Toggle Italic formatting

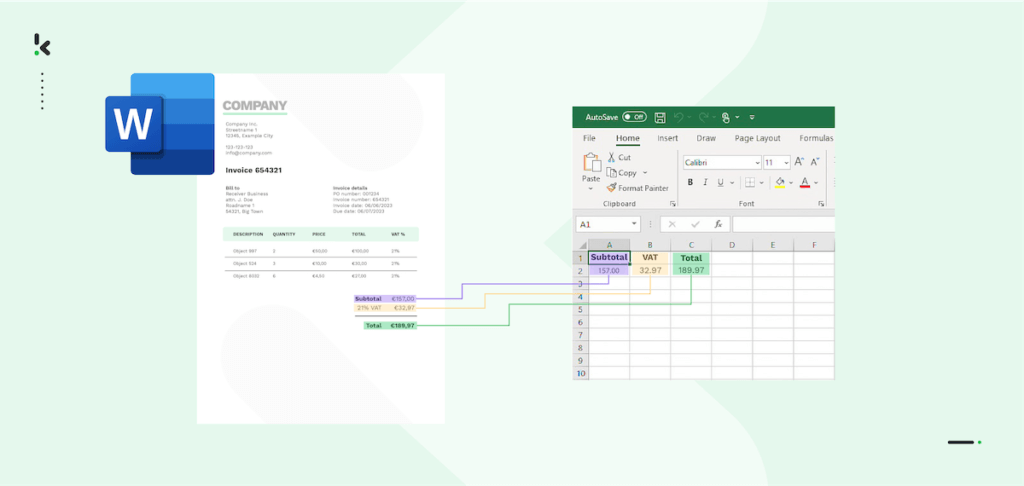705,183
